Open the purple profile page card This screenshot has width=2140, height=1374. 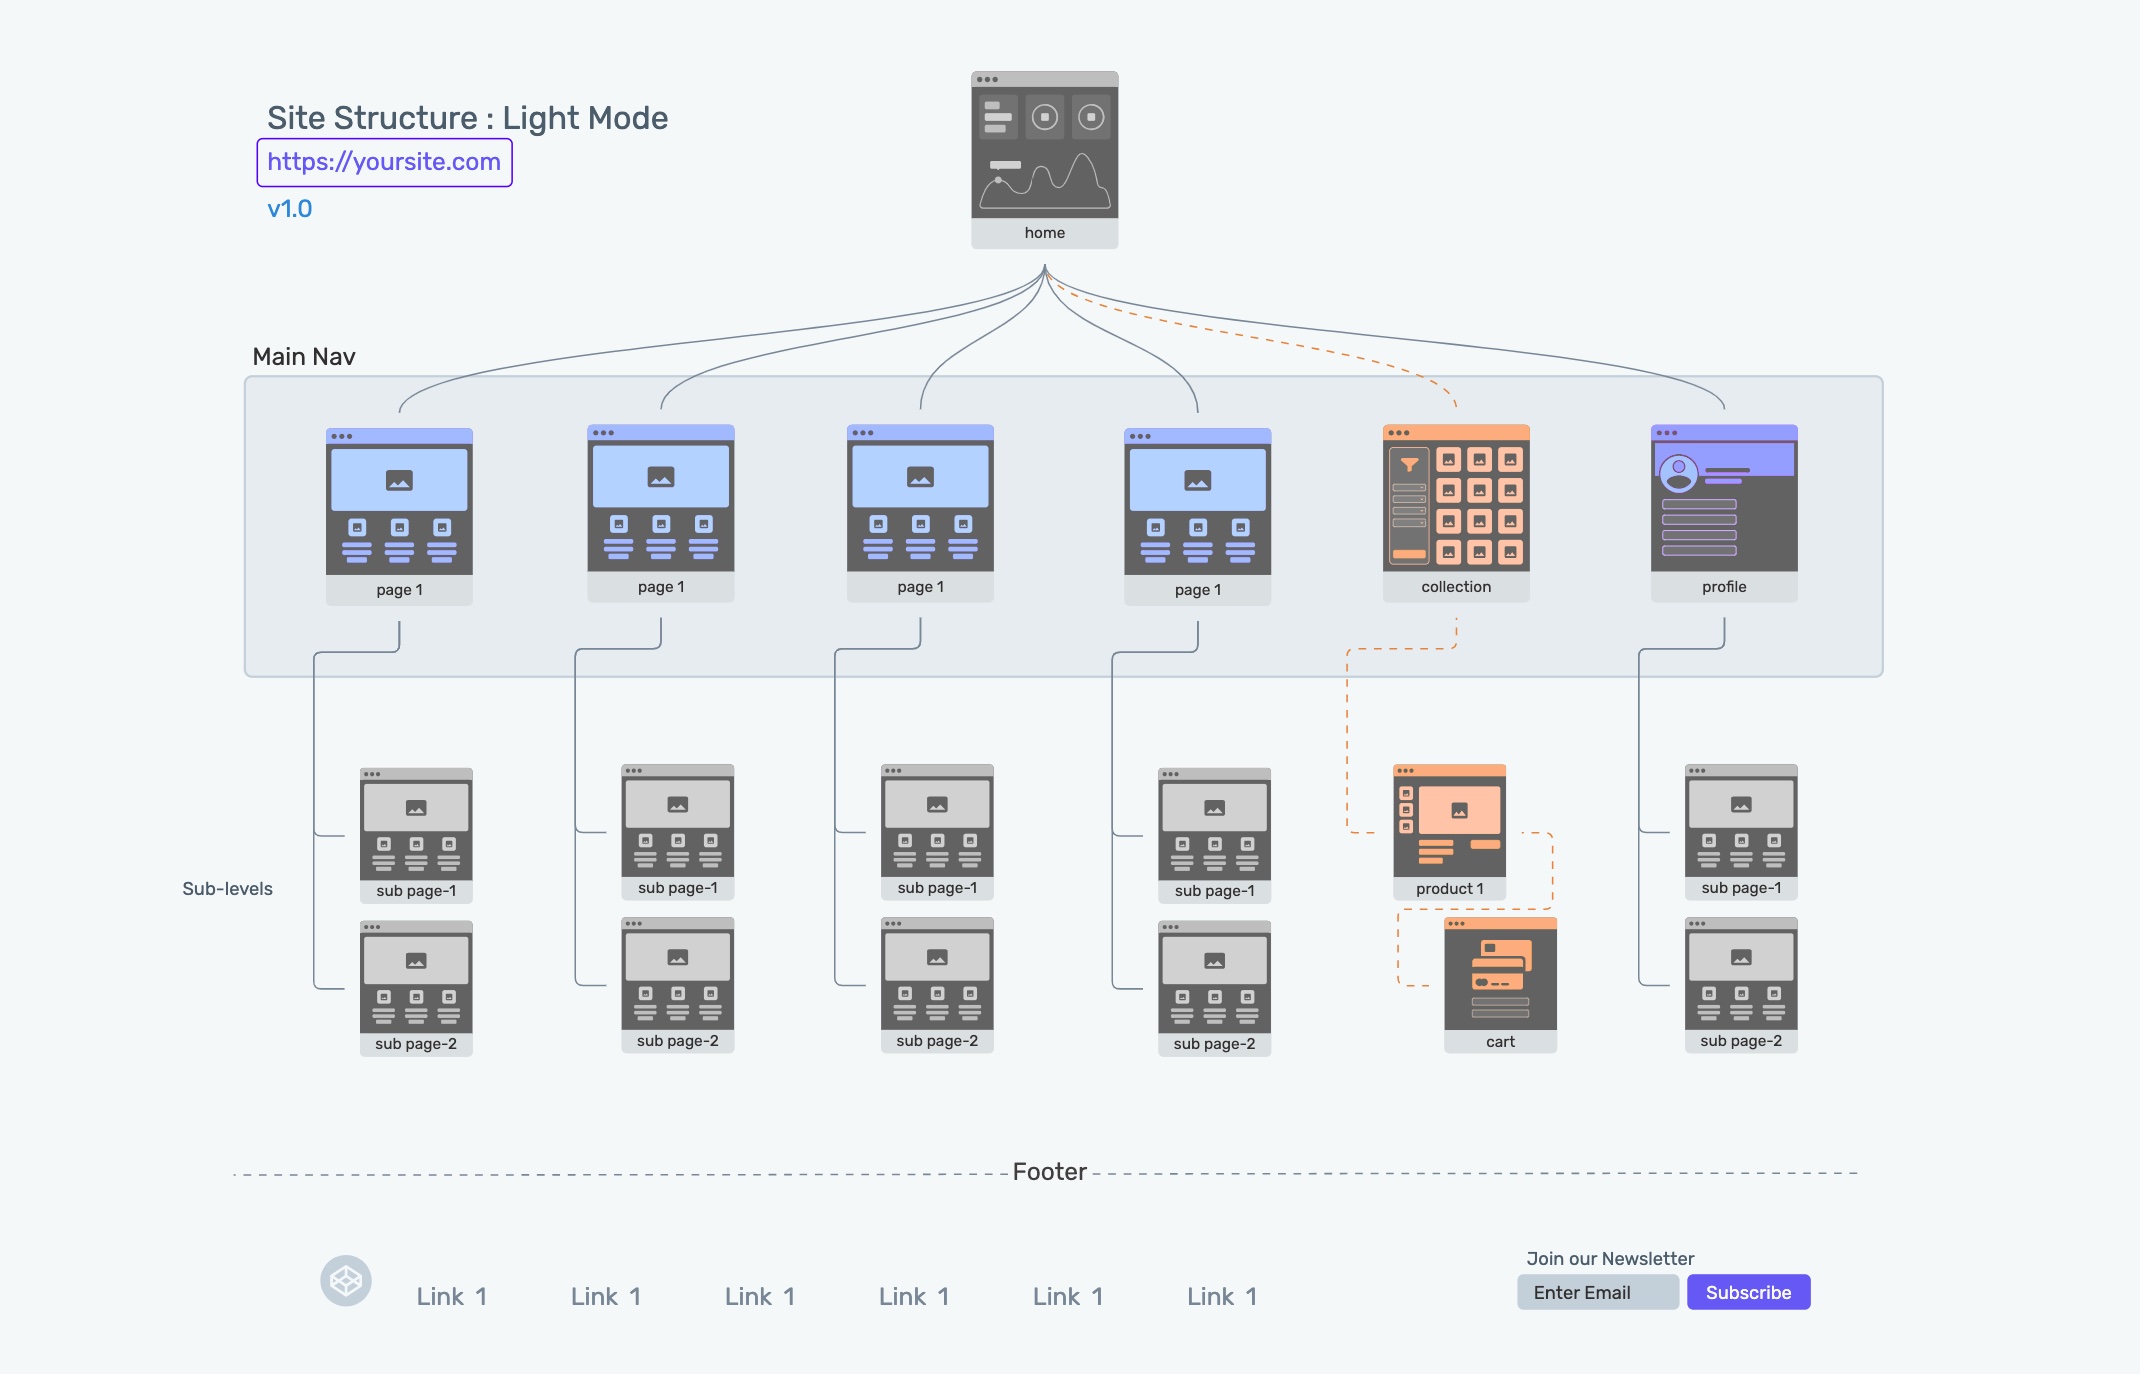1724,513
